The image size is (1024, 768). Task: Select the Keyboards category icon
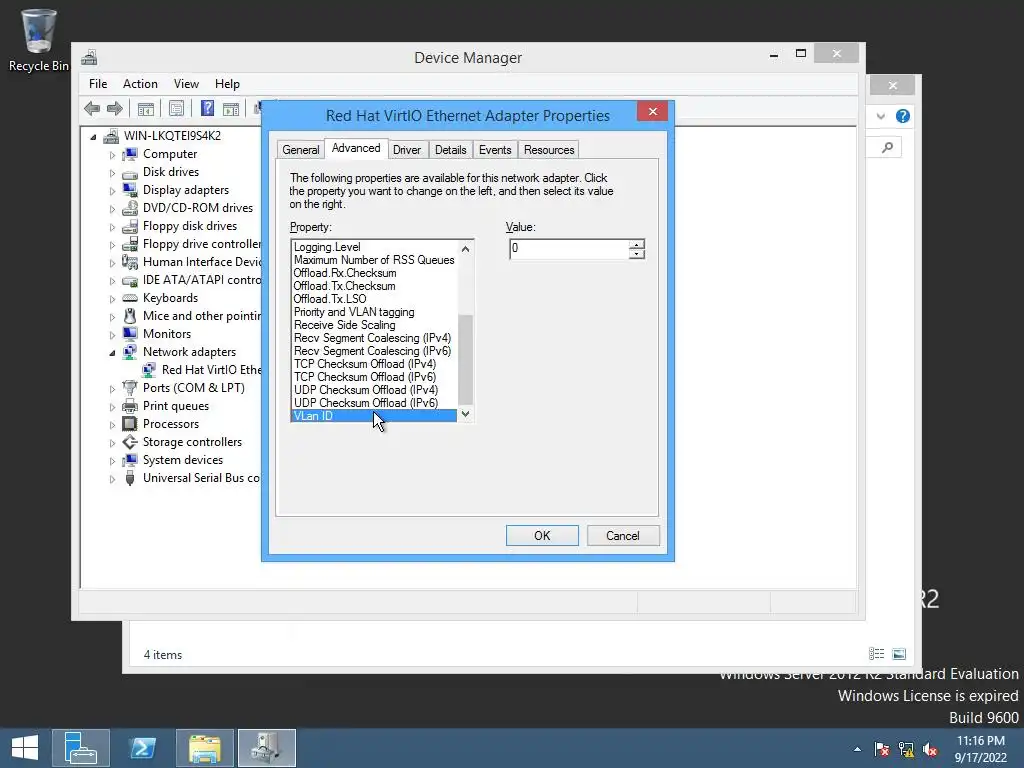130,298
